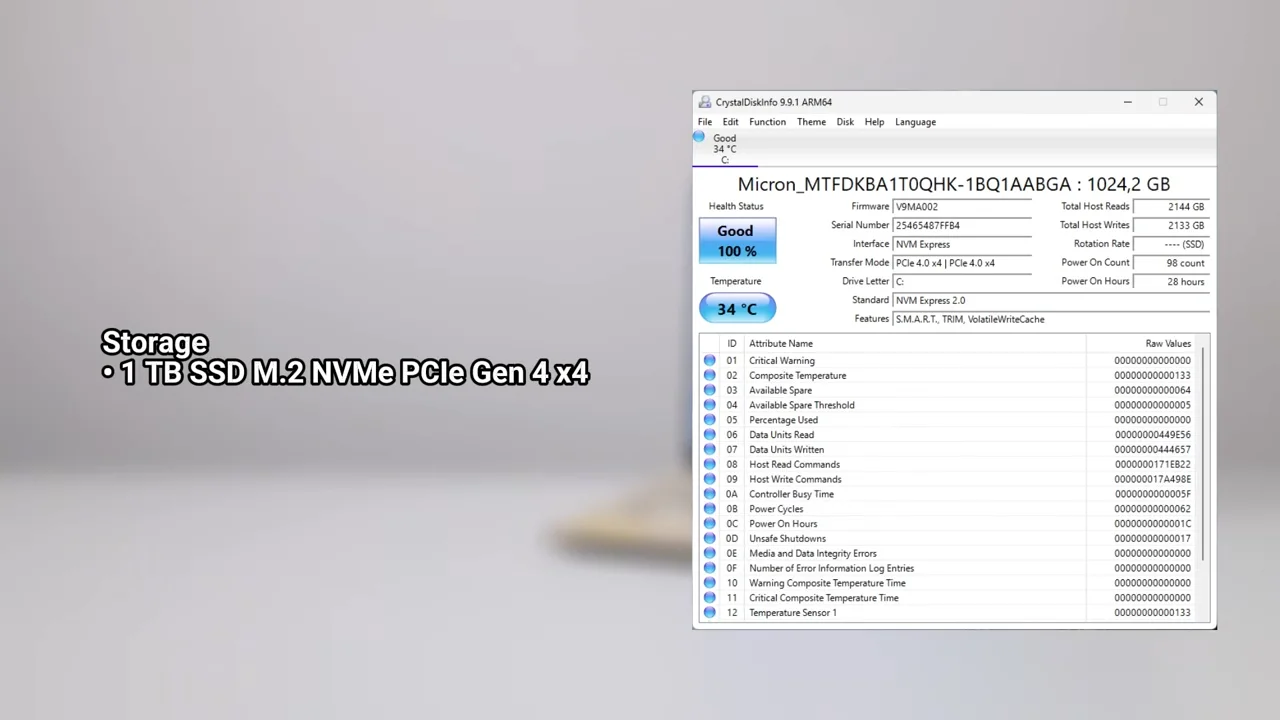Select the Data Units Written attribute name
Screen dimensions: 1280x720
786,449
